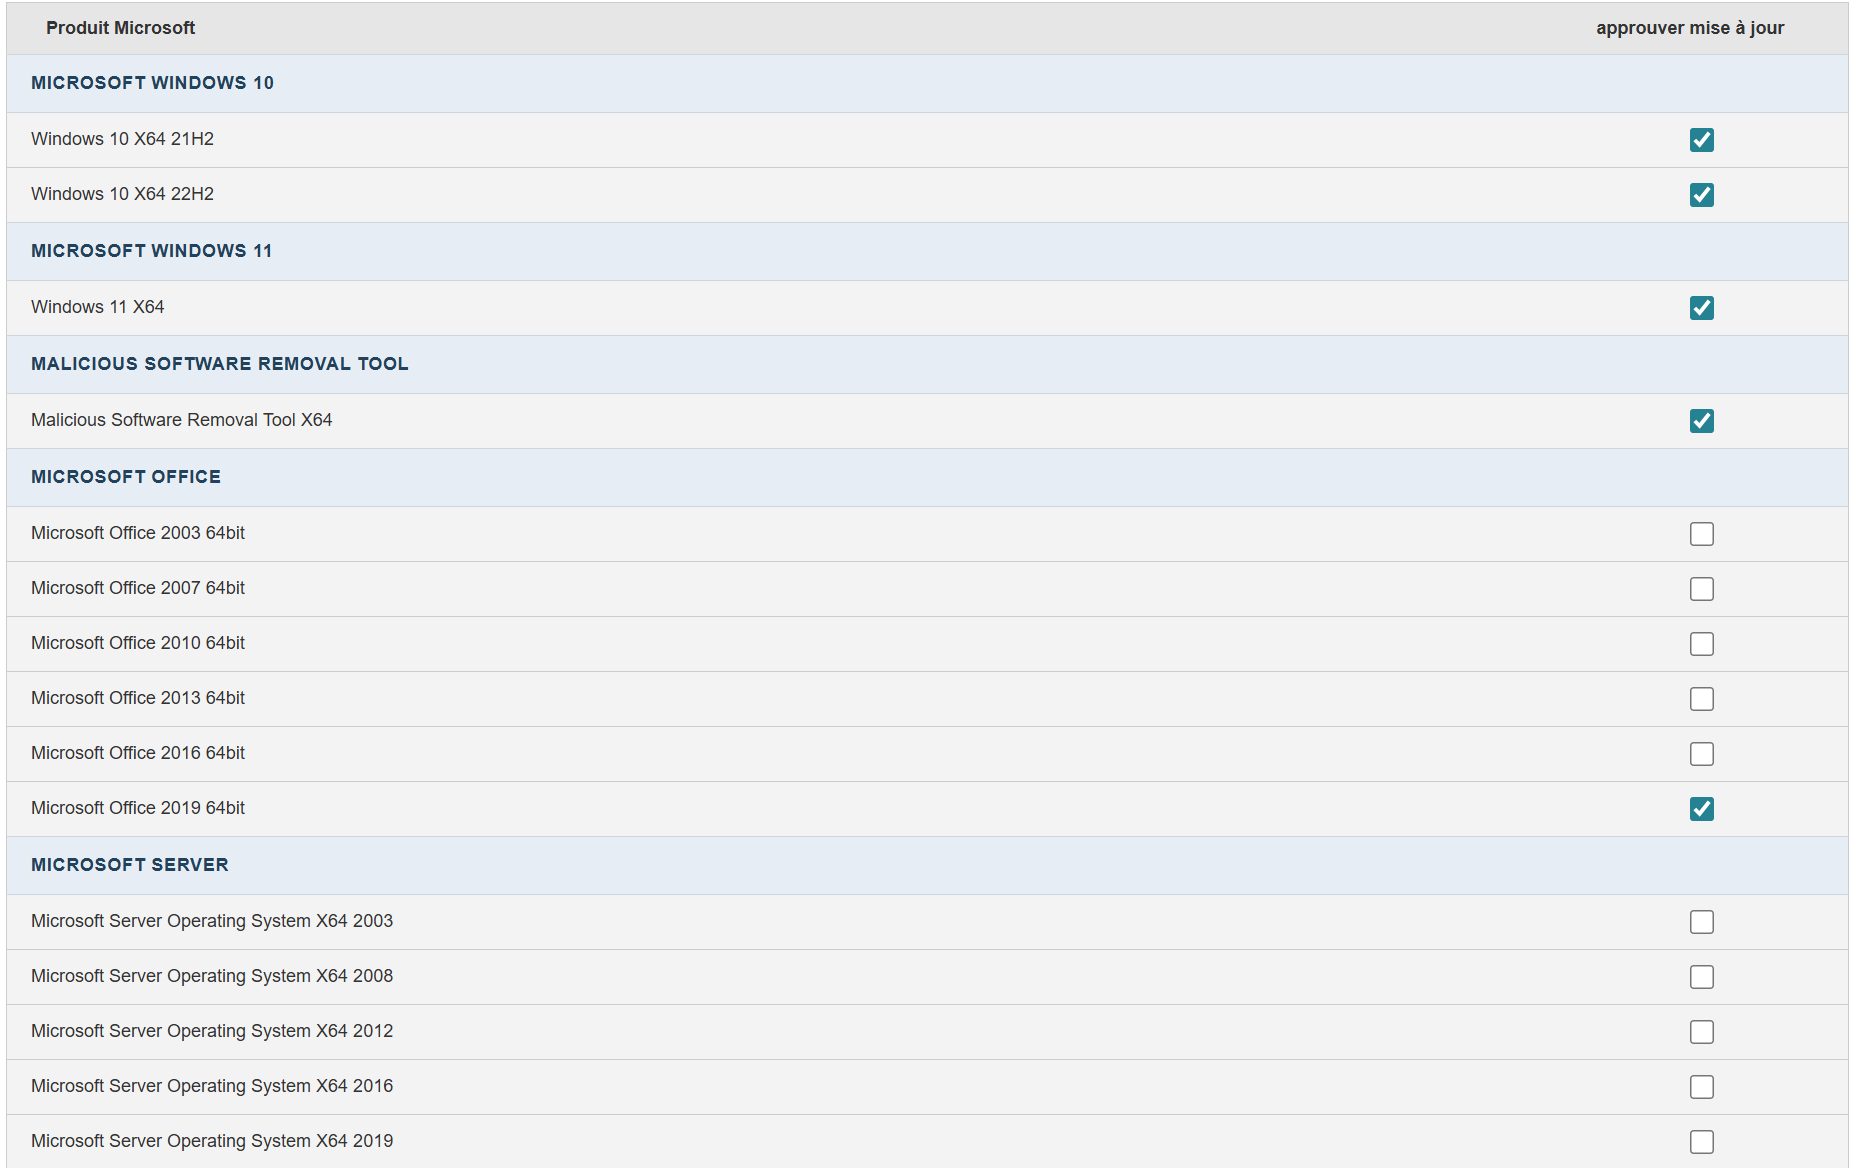
Task: Approve updates for Microsoft Office 2010 64bit
Action: pyautogui.click(x=1701, y=644)
